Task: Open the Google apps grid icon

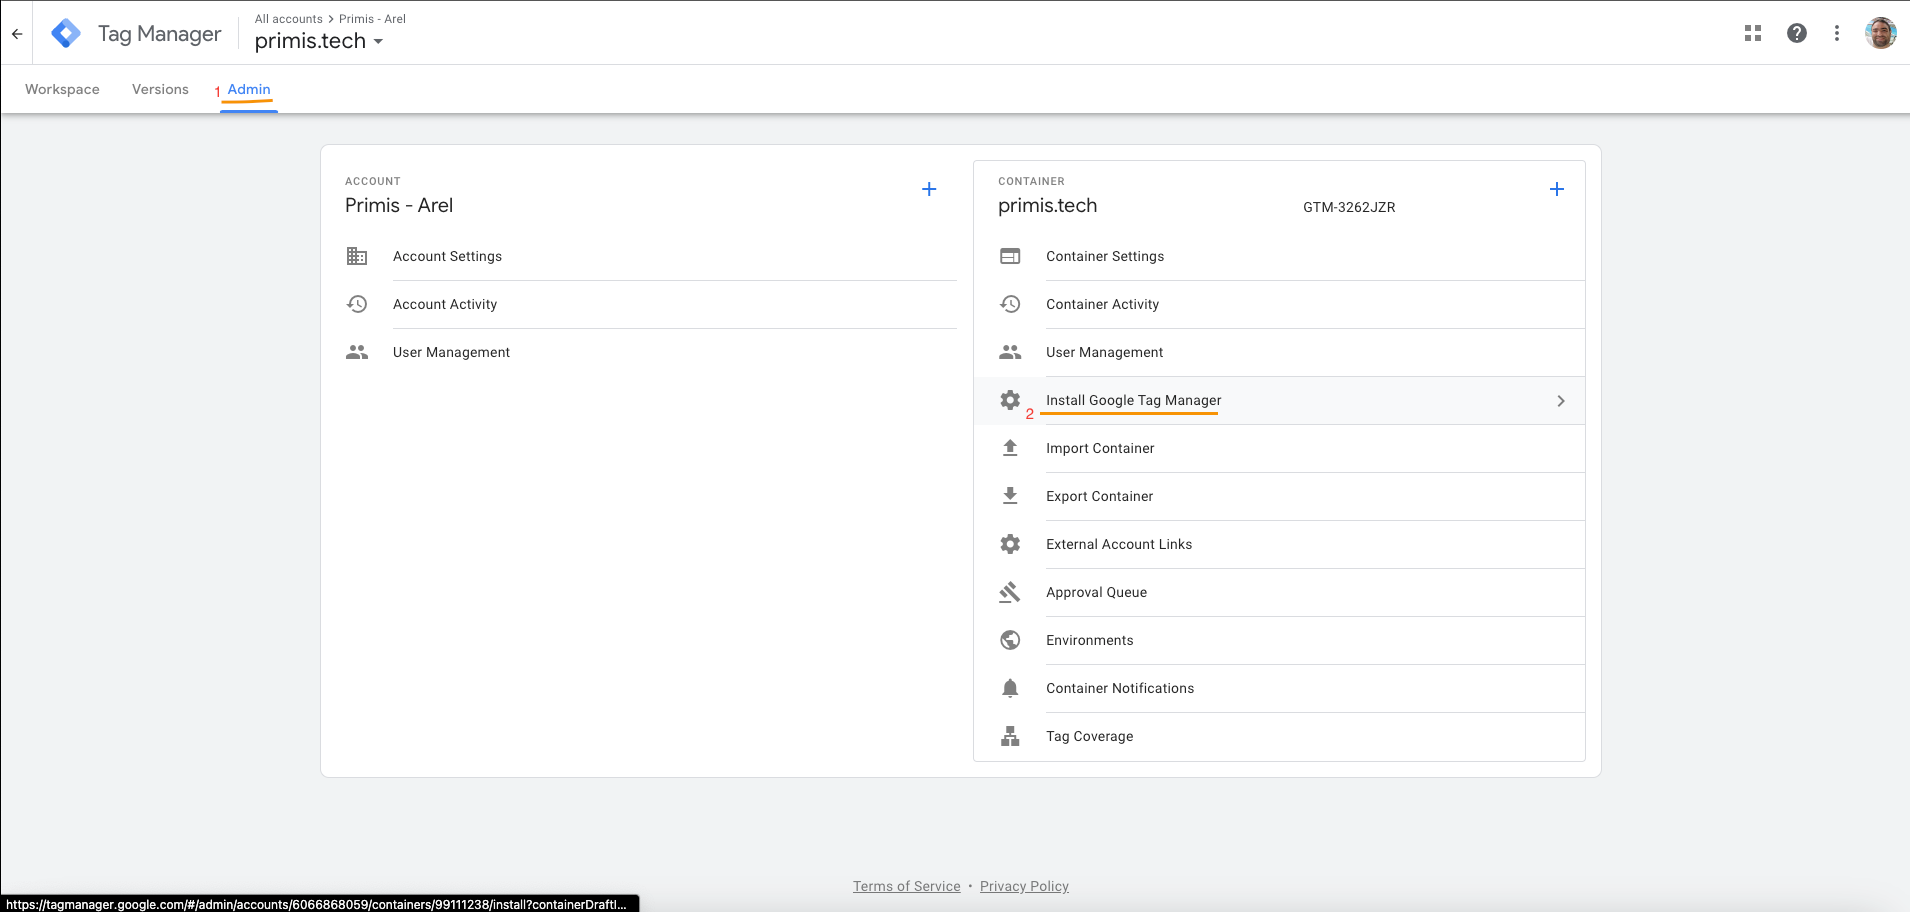Action: (x=1753, y=33)
